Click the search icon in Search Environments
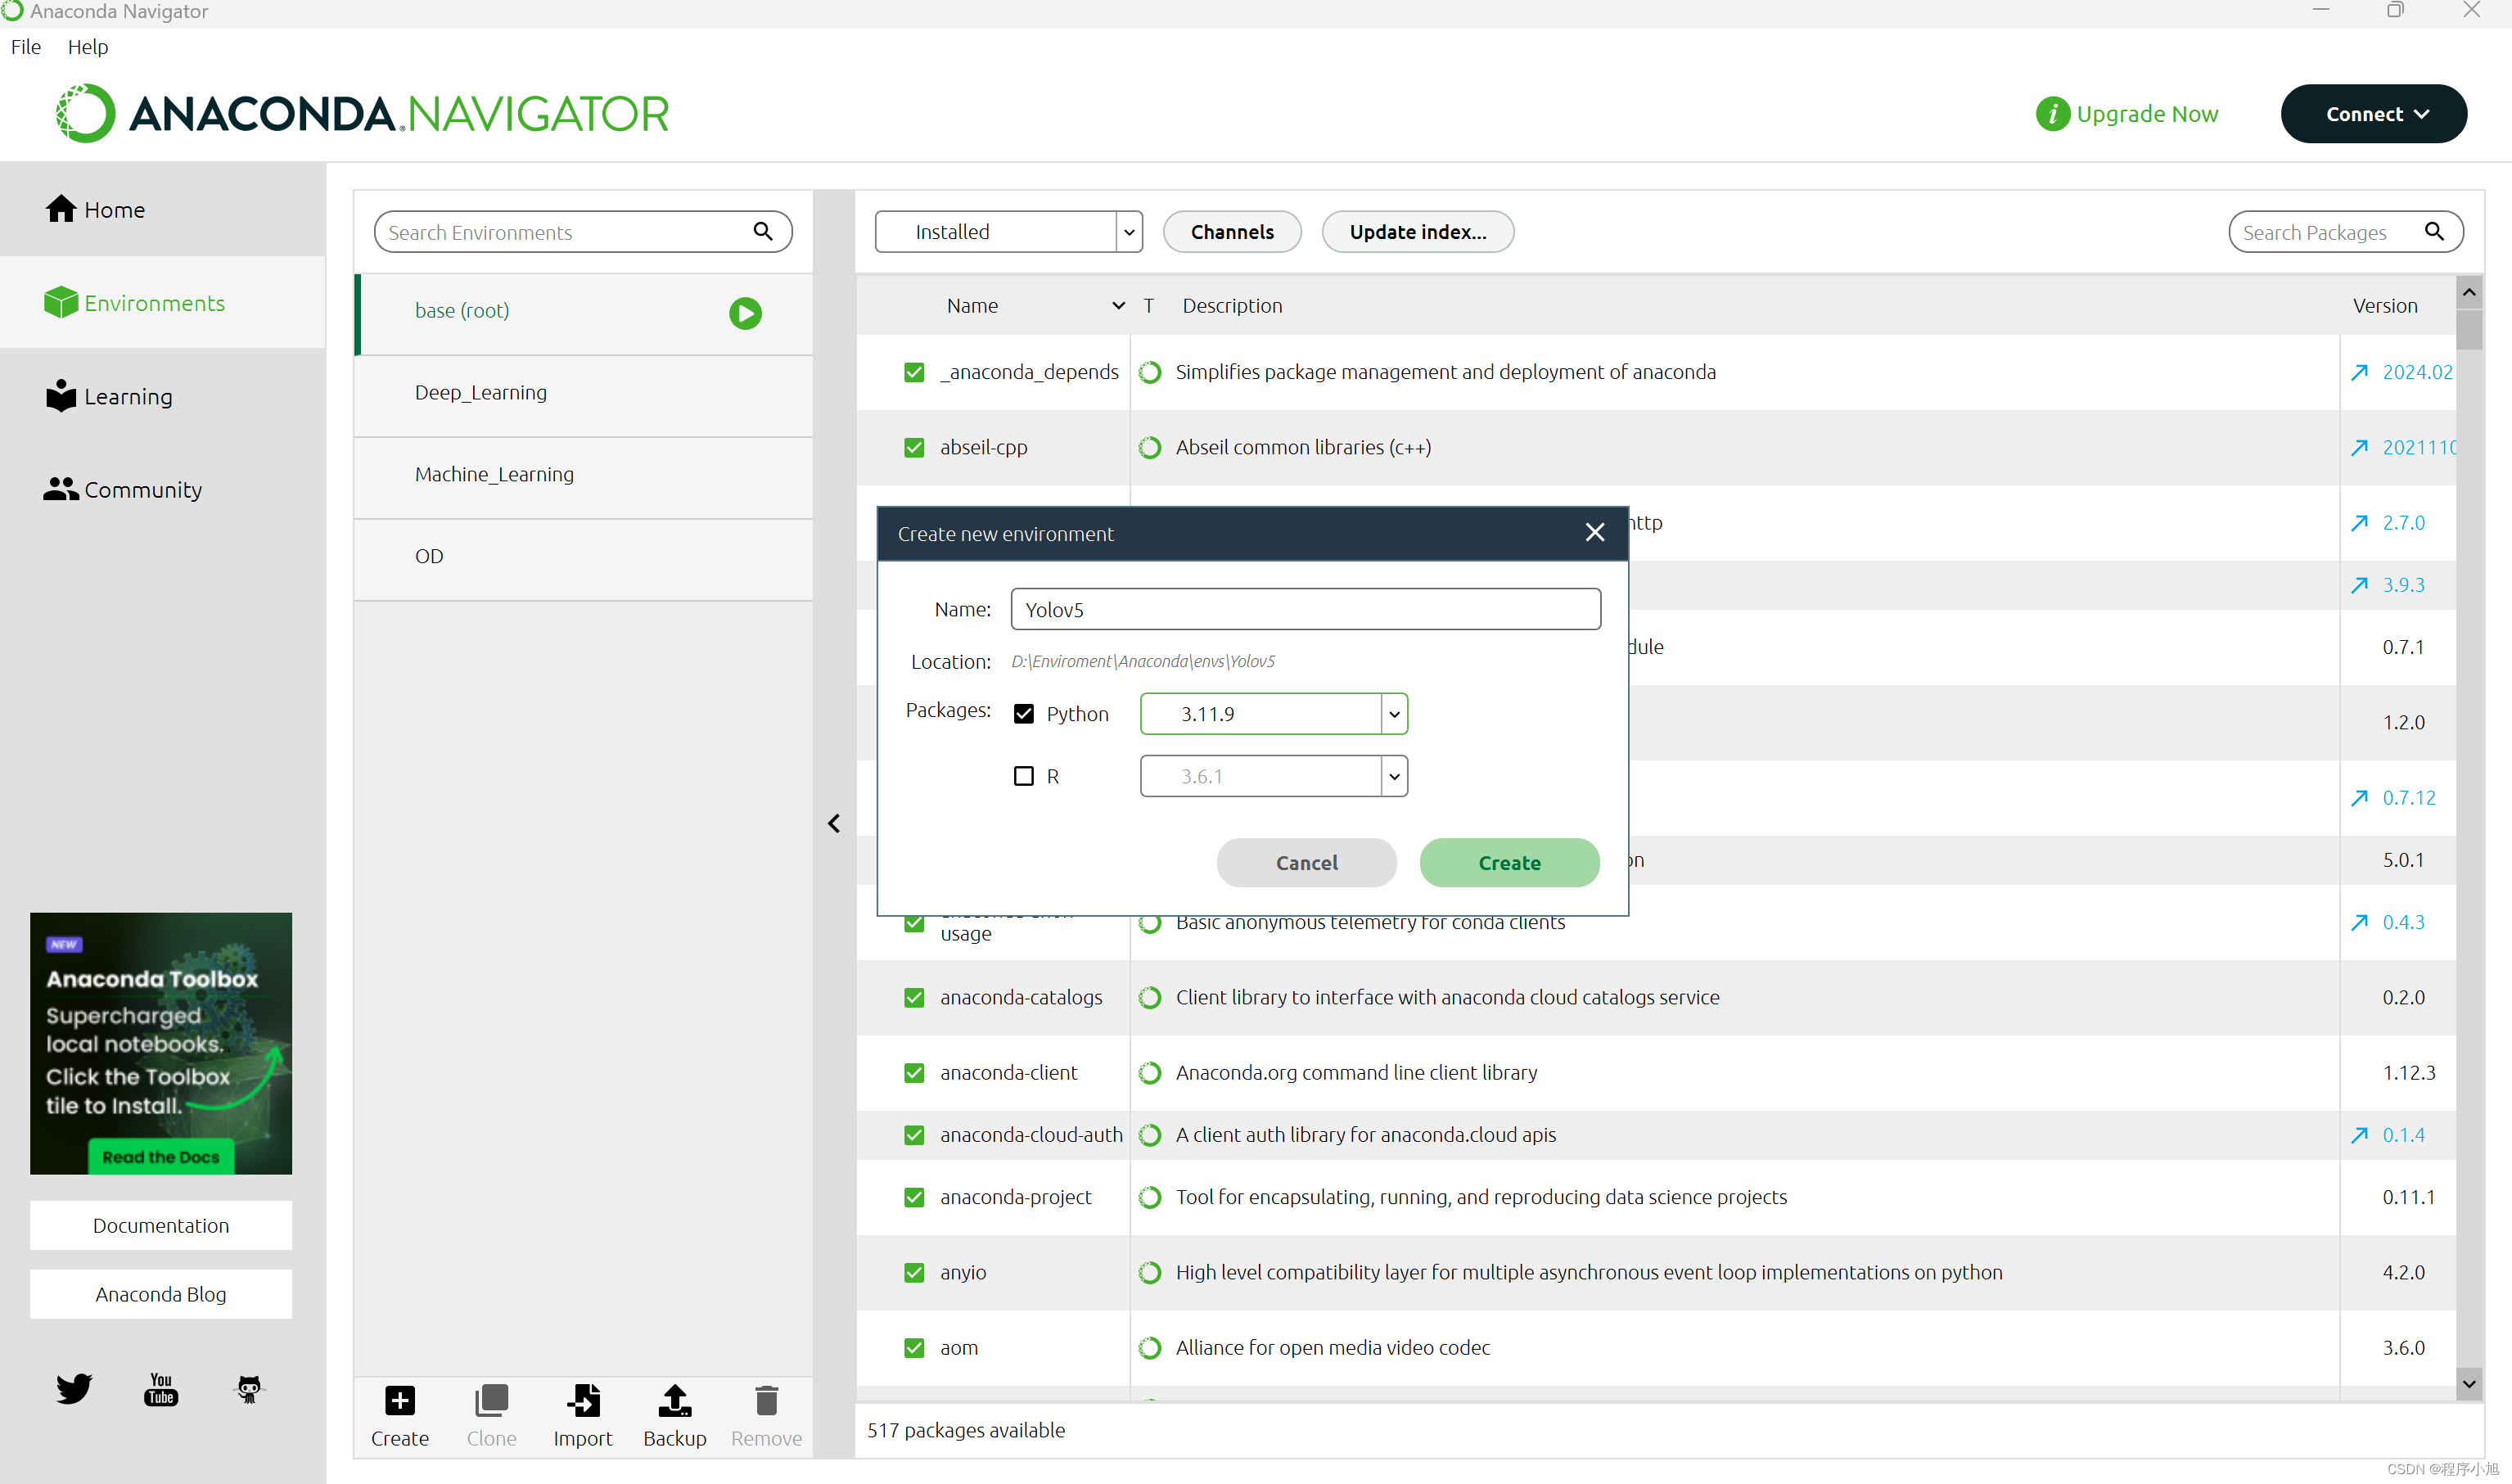The height and width of the screenshot is (1484, 2512). (x=763, y=231)
